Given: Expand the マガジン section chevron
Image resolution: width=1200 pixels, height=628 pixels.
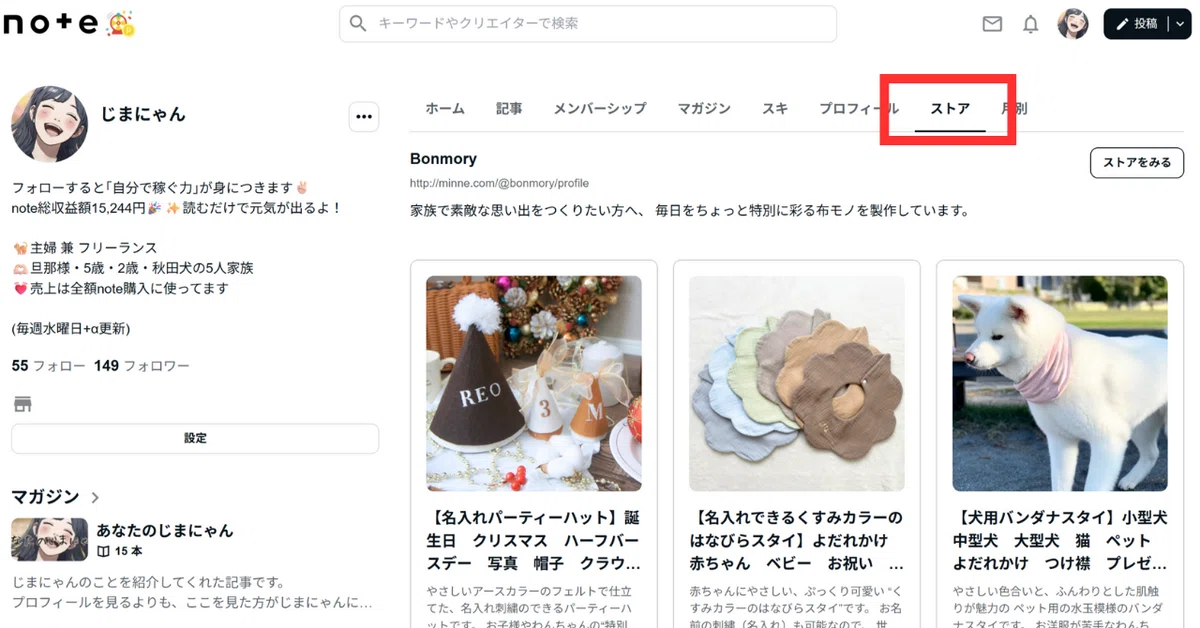Looking at the screenshot, I should click(x=95, y=497).
